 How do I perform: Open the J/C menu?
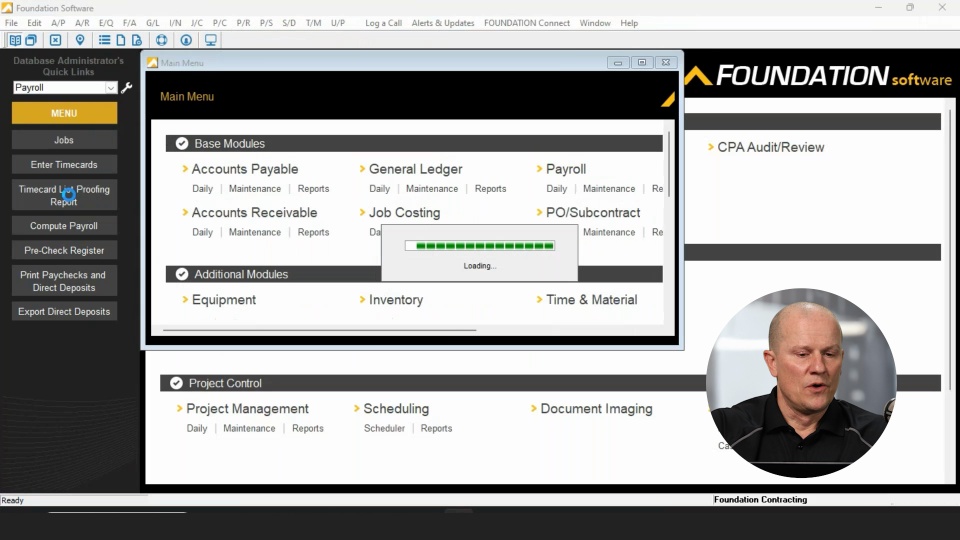[197, 23]
